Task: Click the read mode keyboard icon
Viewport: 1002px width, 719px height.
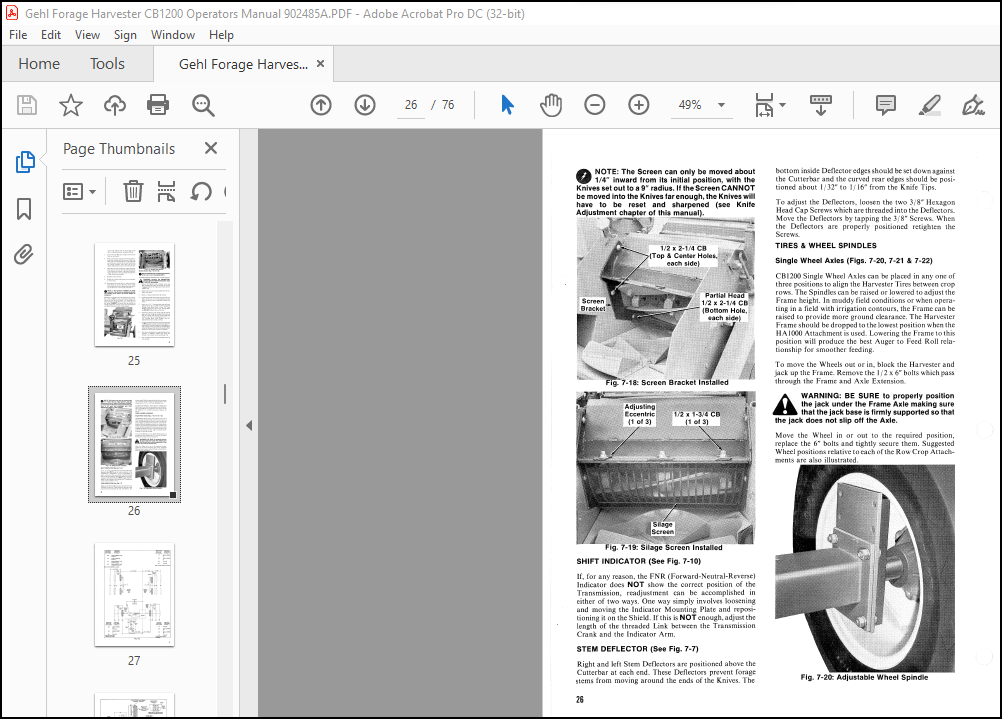Action: 821,105
